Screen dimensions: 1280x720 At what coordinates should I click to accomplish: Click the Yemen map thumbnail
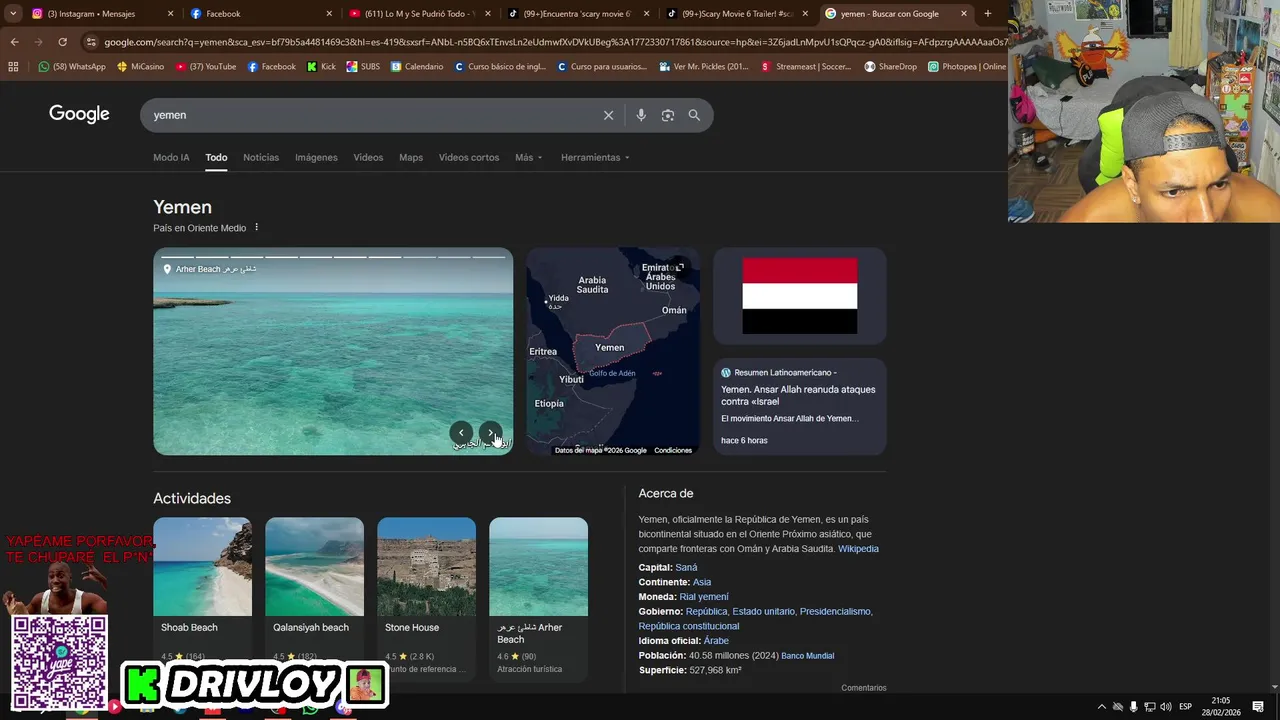[613, 351]
